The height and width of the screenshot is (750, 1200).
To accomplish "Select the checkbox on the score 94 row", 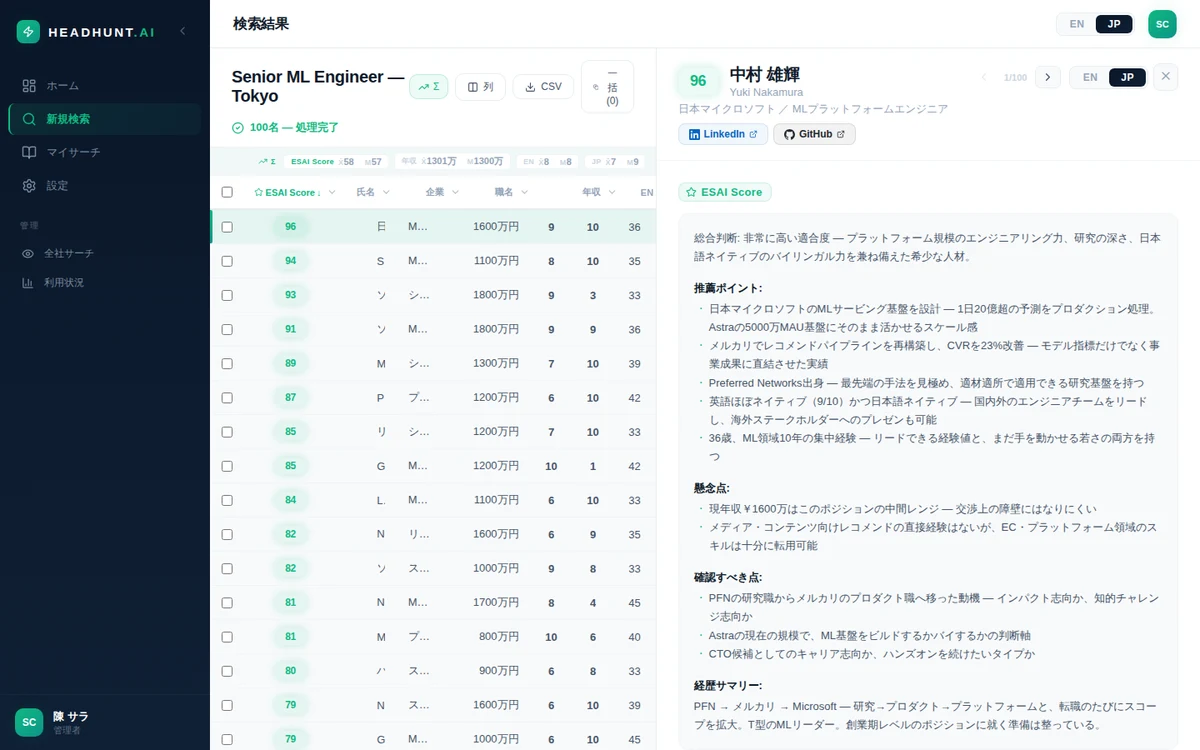I will pyautogui.click(x=227, y=260).
